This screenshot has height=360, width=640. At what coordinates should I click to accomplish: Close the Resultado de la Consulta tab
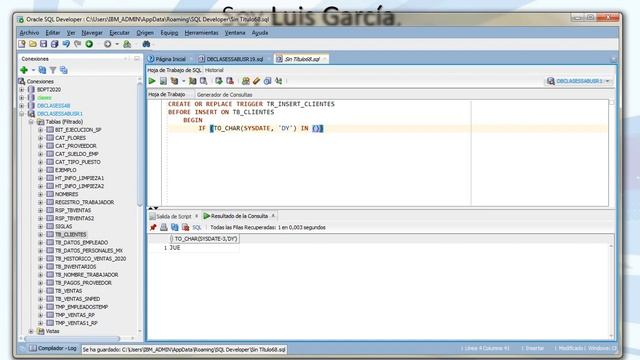[x=273, y=216]
